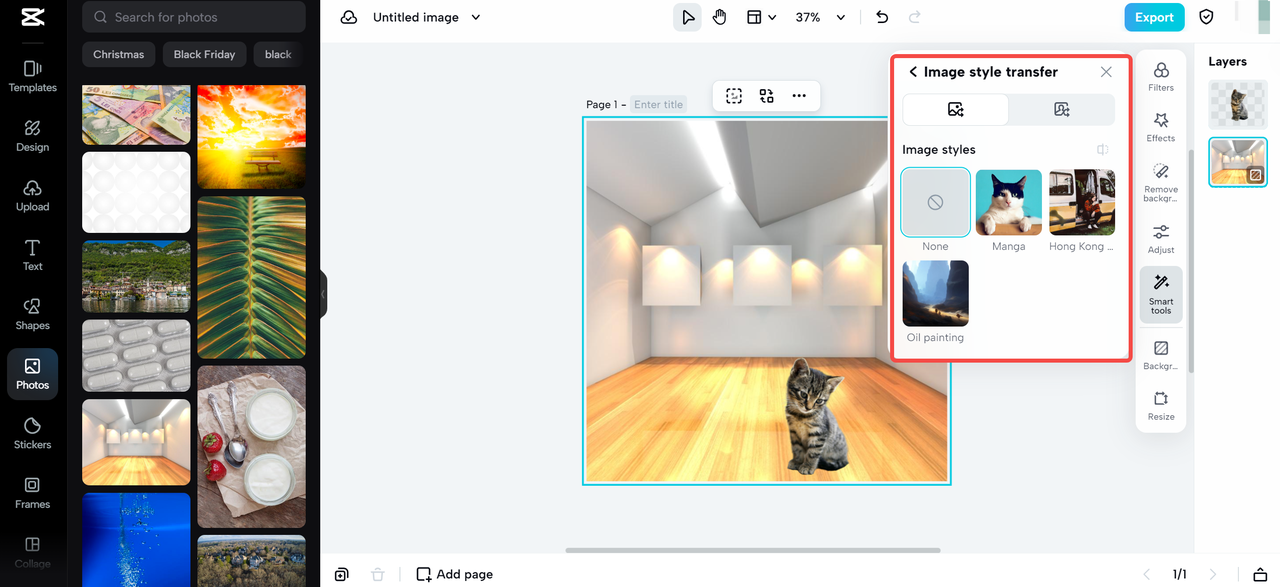Click the Enter title page field

point(659,104)
